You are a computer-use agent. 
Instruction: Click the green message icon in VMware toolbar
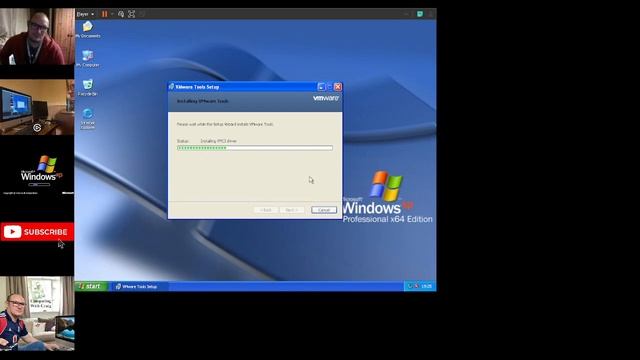tap(420, 14)
